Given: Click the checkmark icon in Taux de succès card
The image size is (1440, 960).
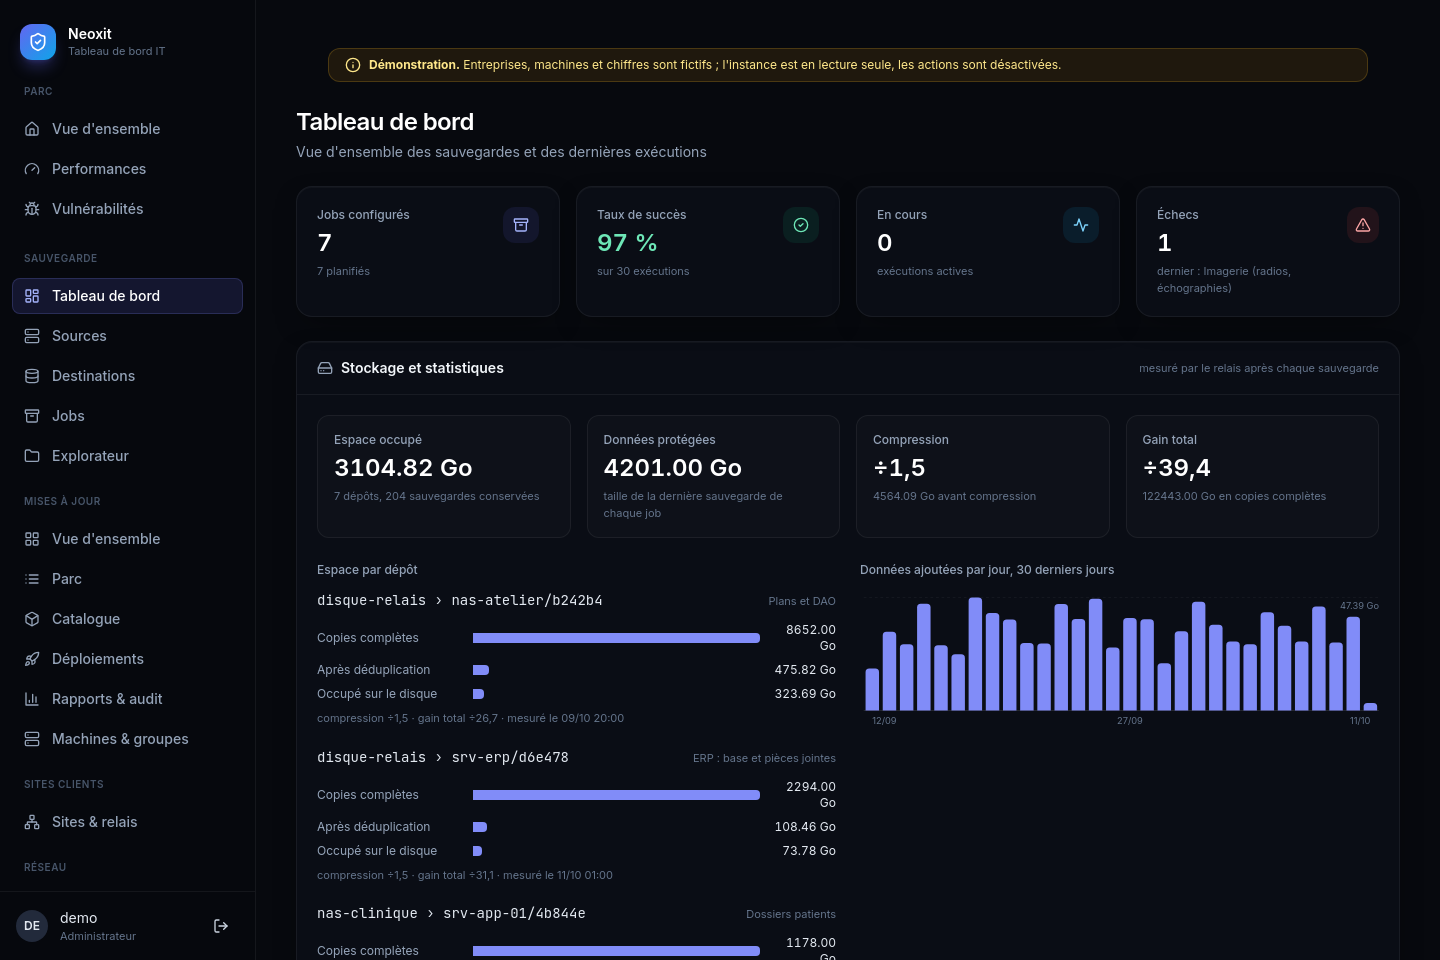Looking at the screenshot, I should pyautogui.click(x=801, y=225).
